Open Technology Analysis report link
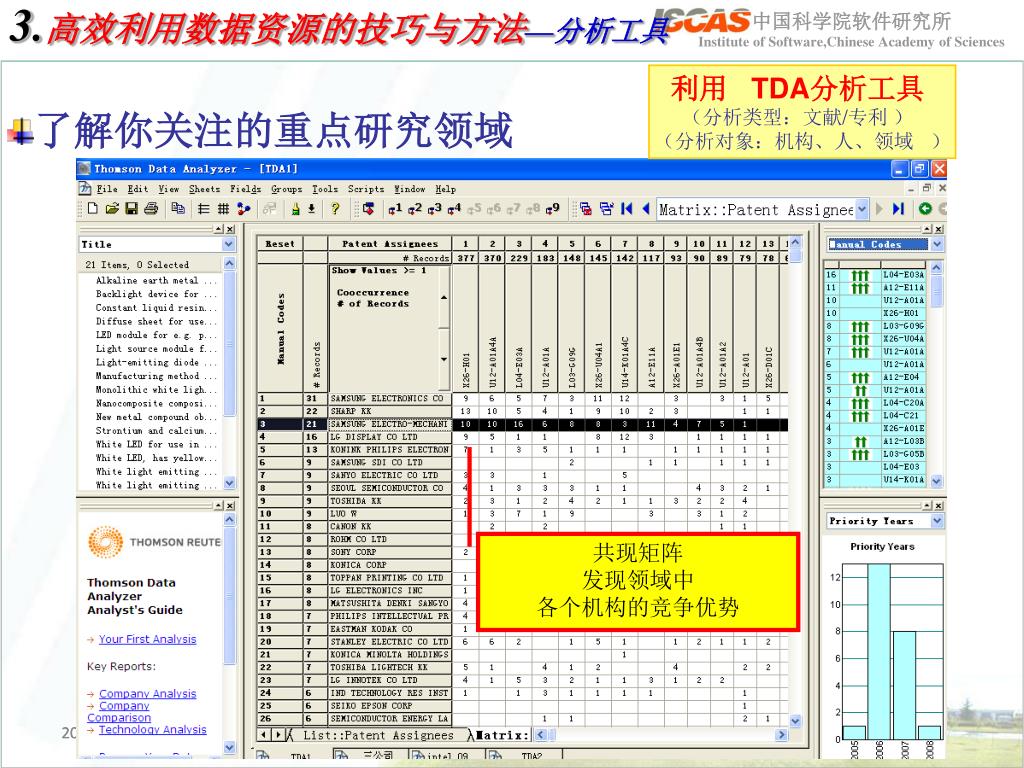The width and height of the screenshot is (1024, 768). pos(153,729)
